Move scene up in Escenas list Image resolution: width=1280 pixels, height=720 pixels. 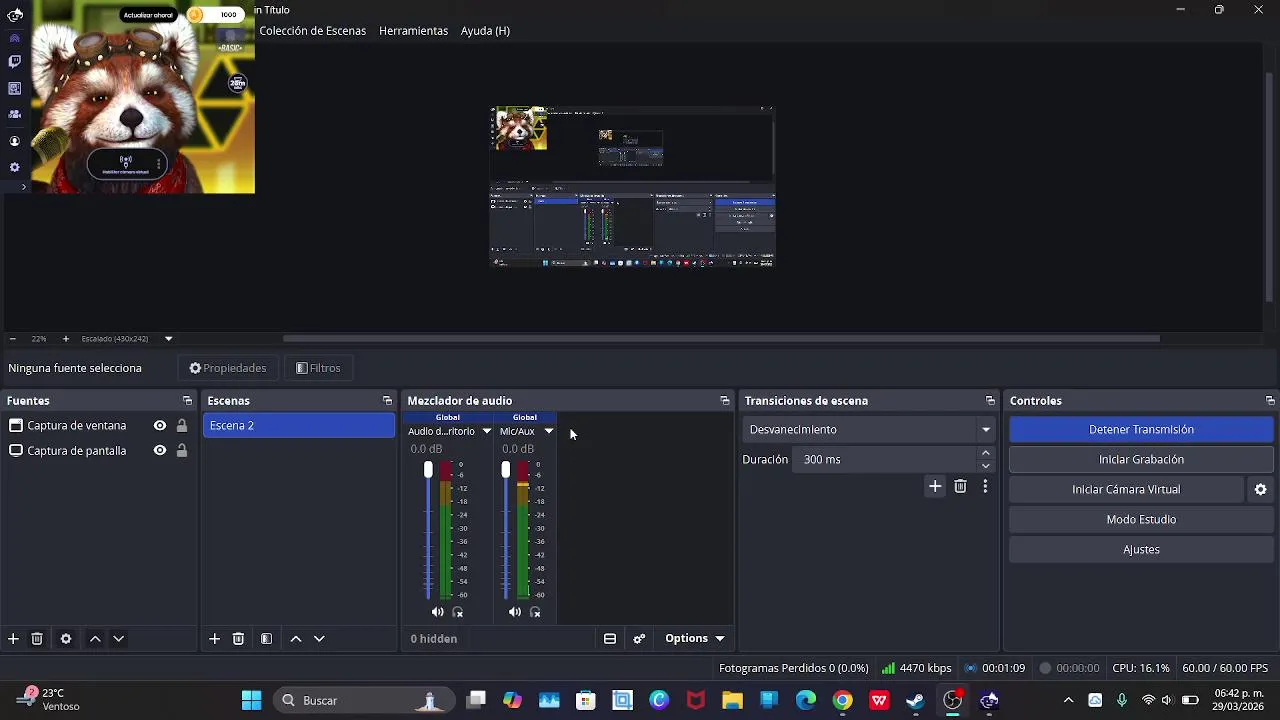[296, 639]
